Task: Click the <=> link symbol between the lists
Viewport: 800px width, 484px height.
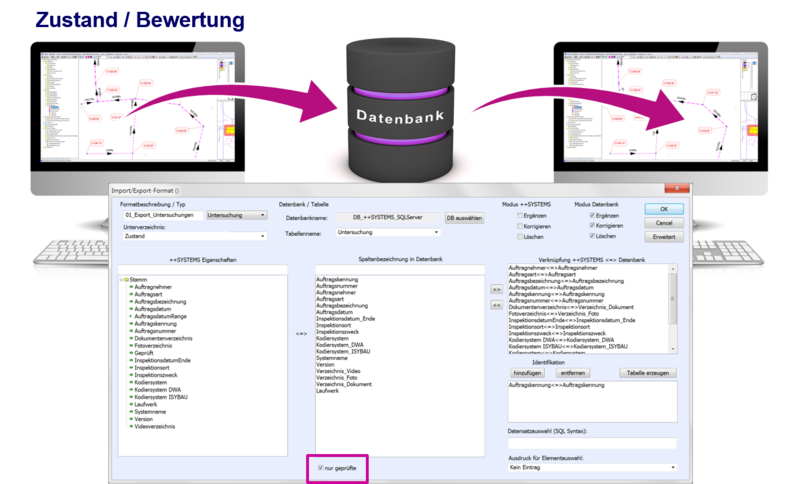Action: pyautogui.click(x=301, y=334)
